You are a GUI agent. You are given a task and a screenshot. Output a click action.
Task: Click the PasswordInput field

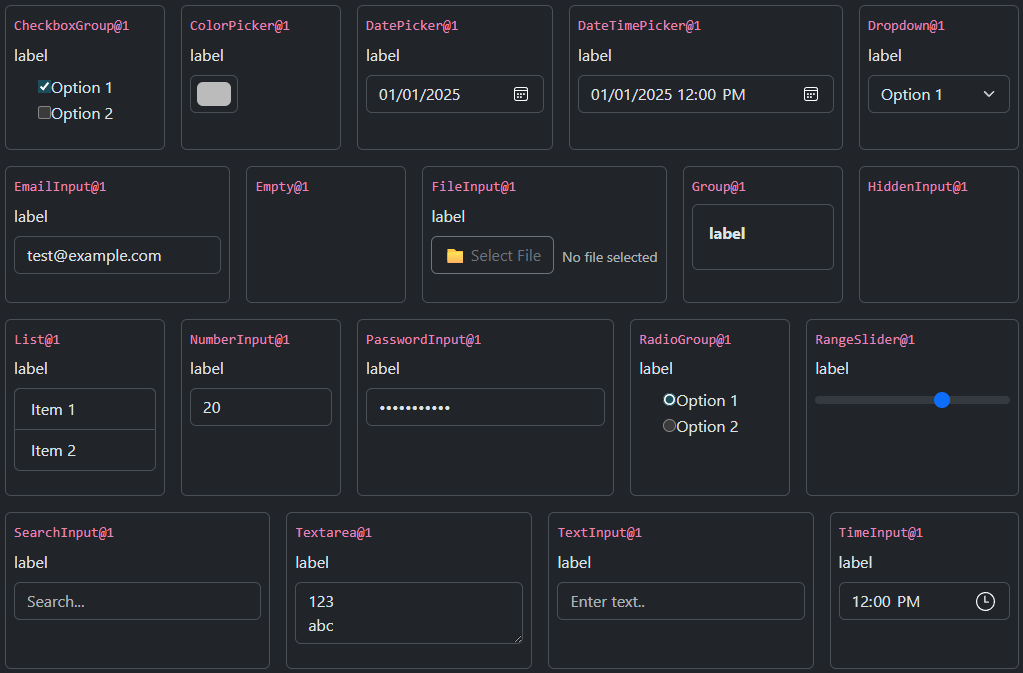click(x=485, y=407)
